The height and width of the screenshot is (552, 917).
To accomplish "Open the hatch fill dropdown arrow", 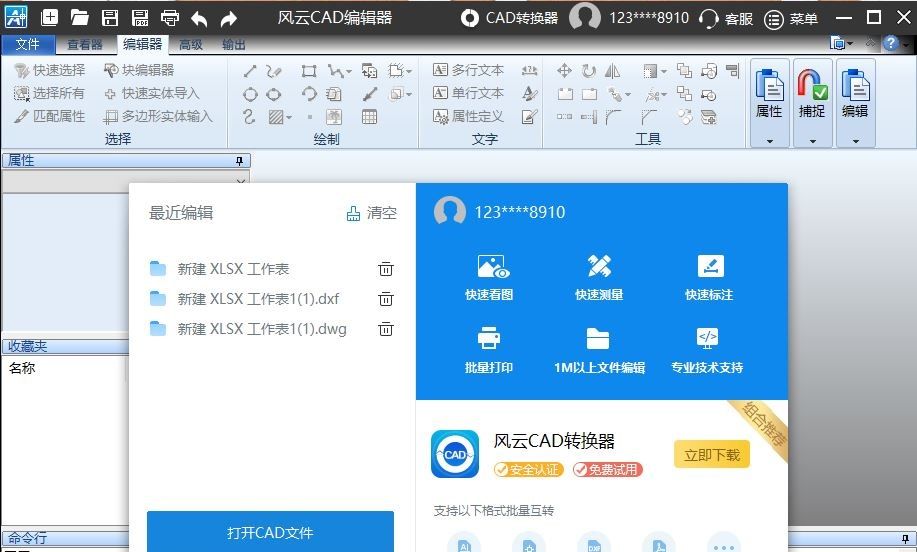I will (x=289, y=118).
